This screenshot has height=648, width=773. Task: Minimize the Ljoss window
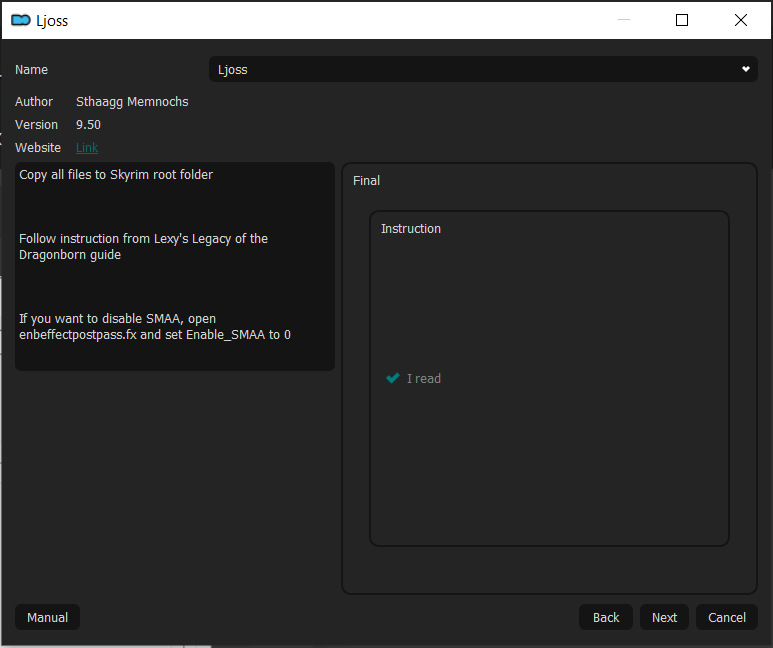tap(624, 20)
